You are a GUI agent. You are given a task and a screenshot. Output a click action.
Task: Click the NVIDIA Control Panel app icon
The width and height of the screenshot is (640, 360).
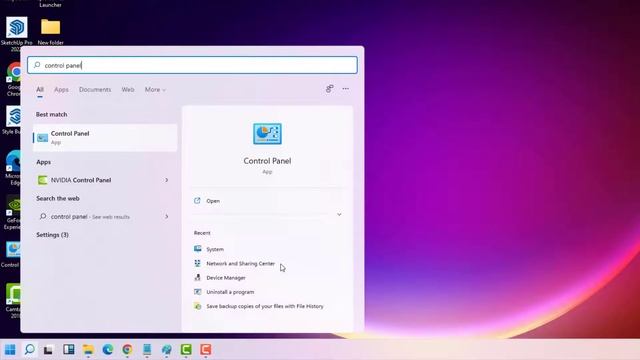pyautogui.click(x=42, y=180)
